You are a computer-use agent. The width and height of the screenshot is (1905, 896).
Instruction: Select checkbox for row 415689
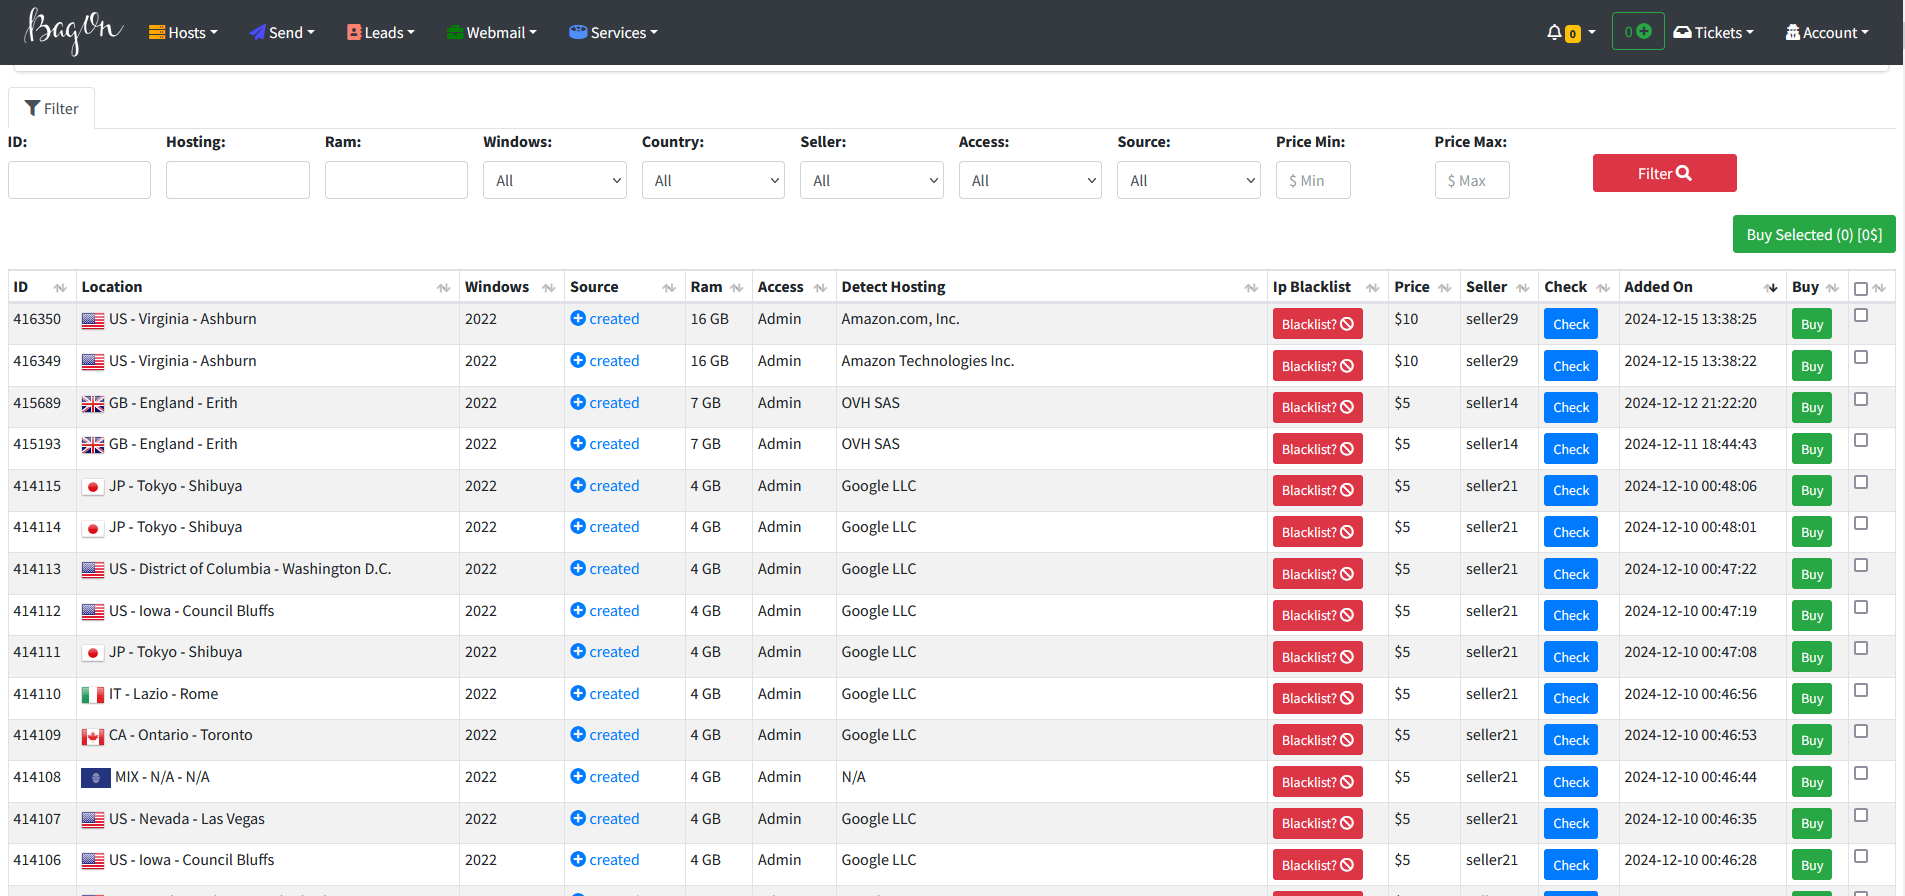tap(1861, 399)
